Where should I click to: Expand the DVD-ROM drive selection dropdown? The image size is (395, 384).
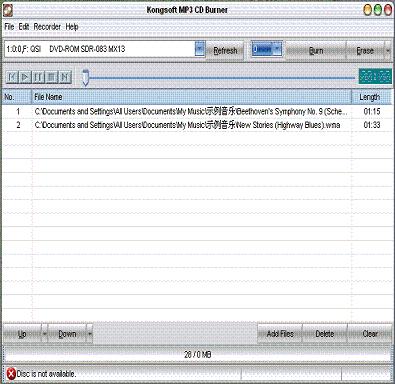coord(199,49)
